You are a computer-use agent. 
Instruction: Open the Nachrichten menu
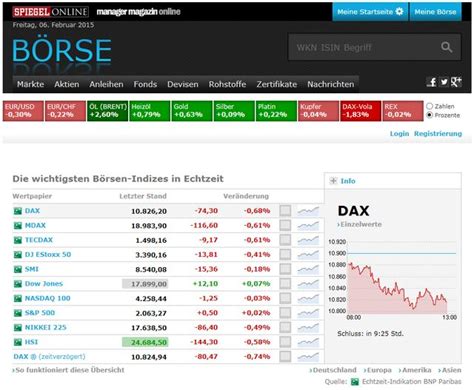(331, 84)
